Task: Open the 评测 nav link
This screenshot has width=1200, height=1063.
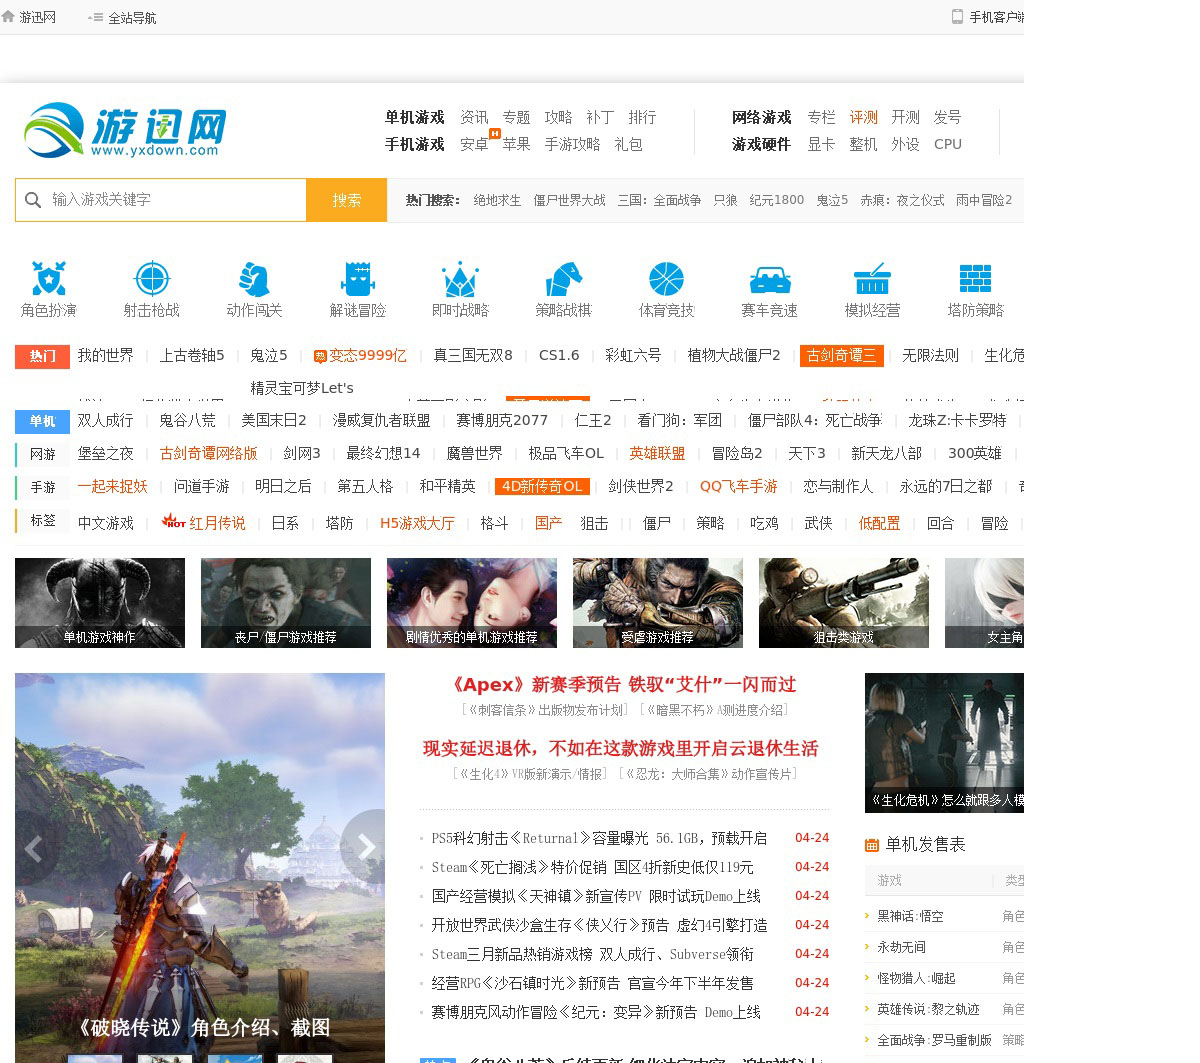Action: 863,117
